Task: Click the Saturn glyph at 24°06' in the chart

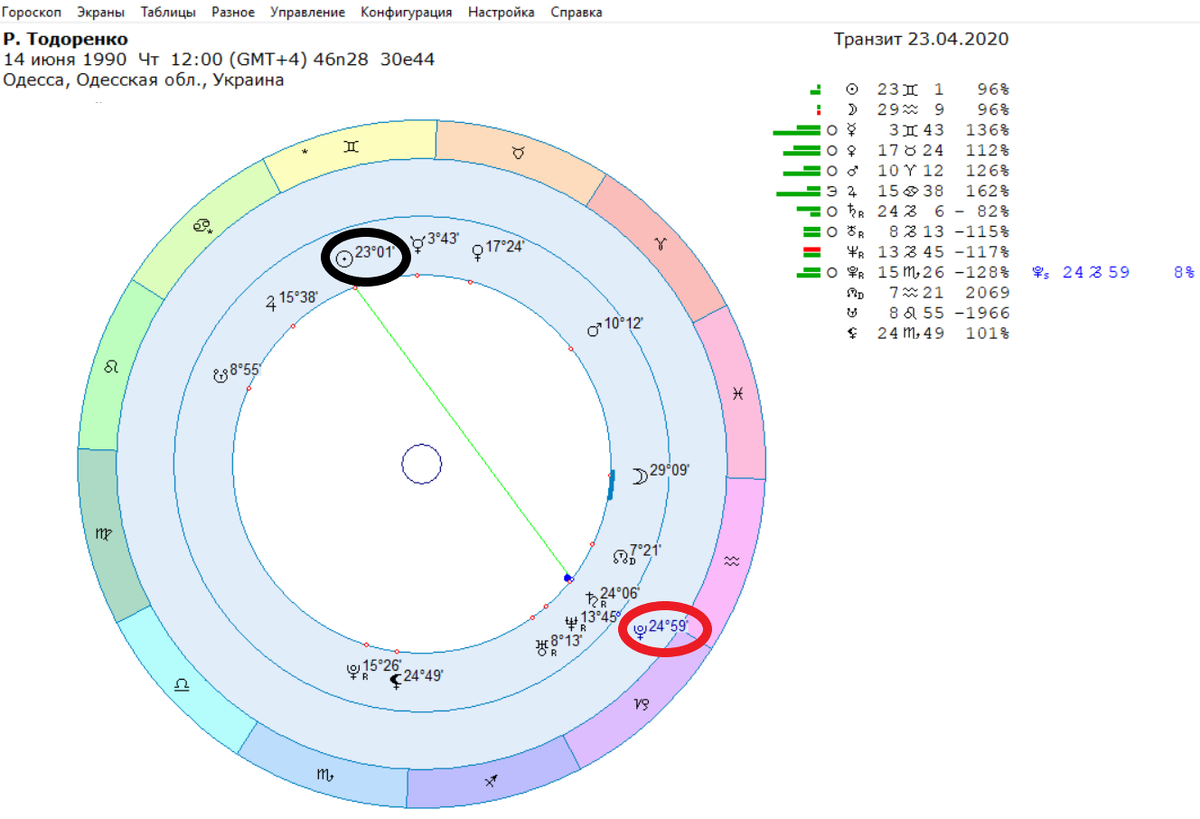Action: point(590,598)
